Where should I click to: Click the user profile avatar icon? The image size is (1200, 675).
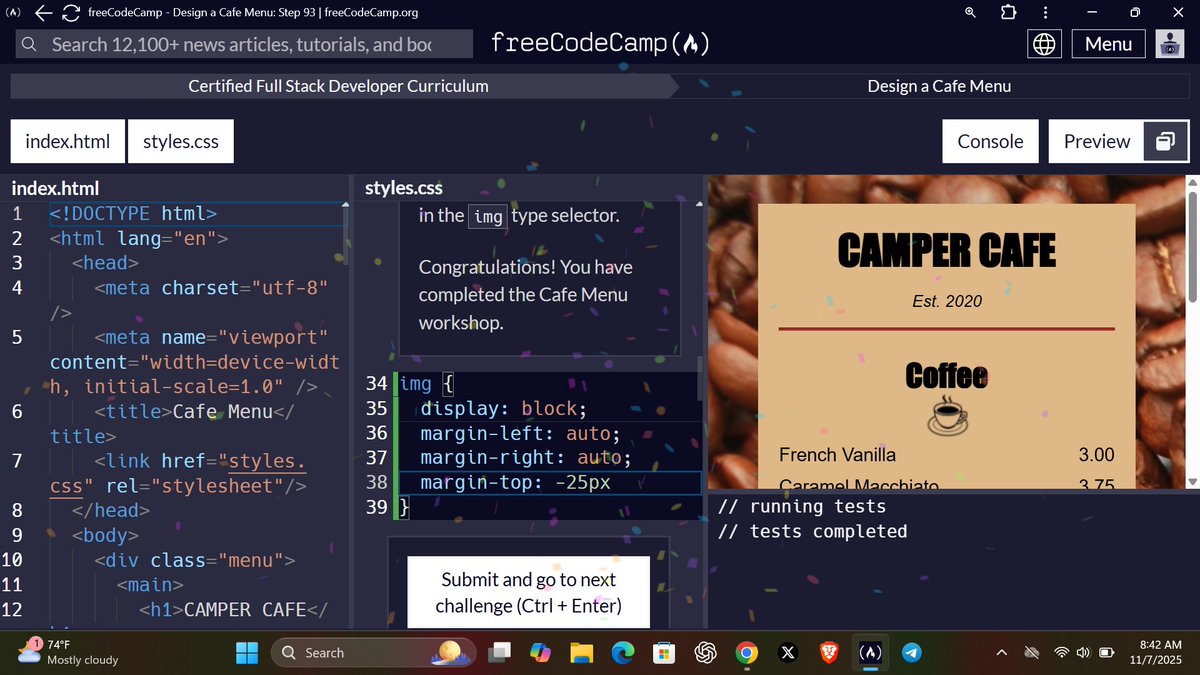point(1169,43)
